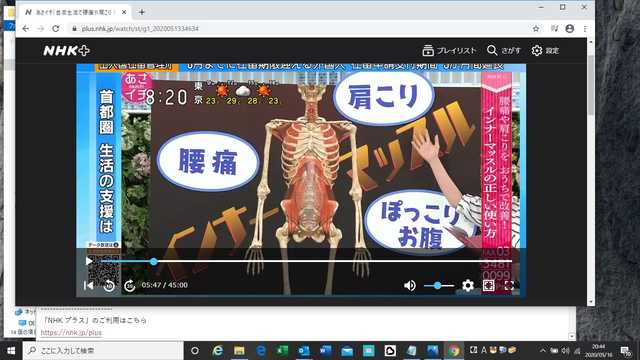
Task: Jump to the start of the video
Action: [89, 285]
